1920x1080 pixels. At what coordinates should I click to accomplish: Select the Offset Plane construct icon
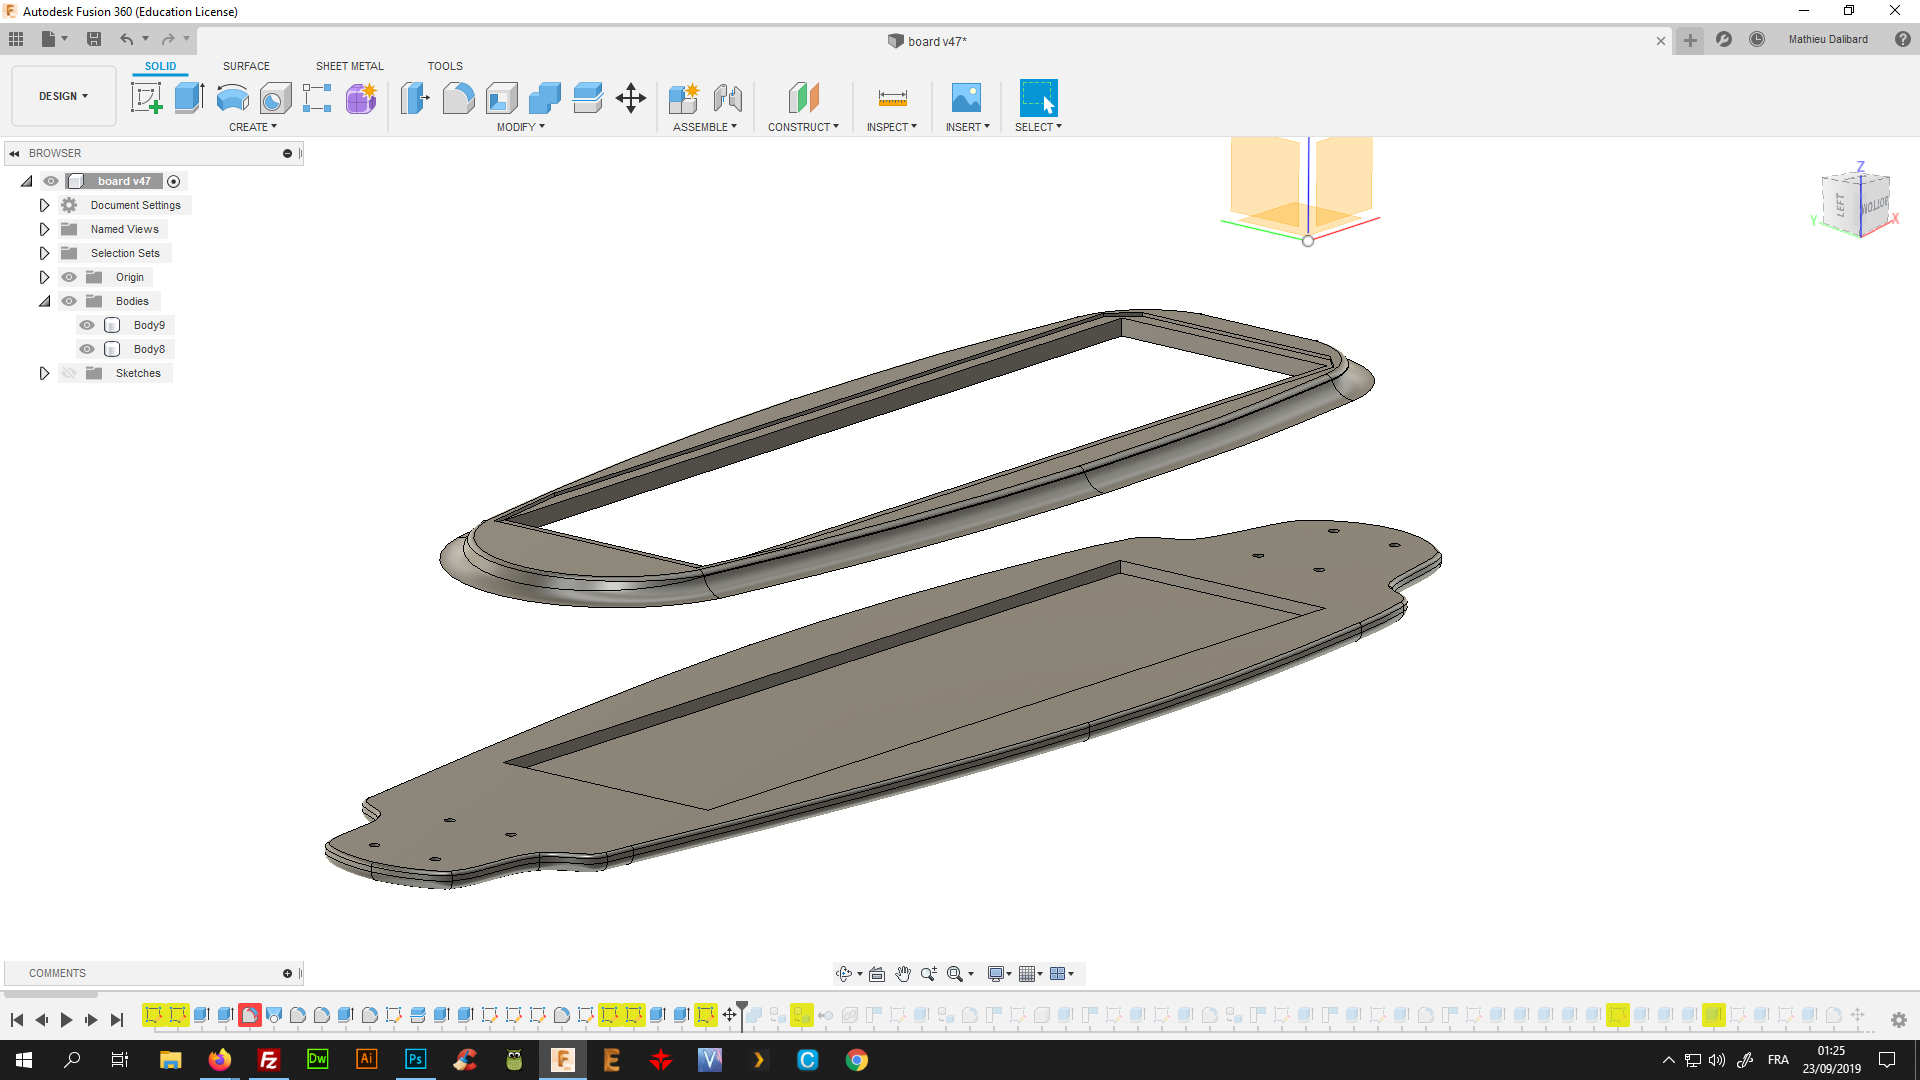[x=803, y=98]
